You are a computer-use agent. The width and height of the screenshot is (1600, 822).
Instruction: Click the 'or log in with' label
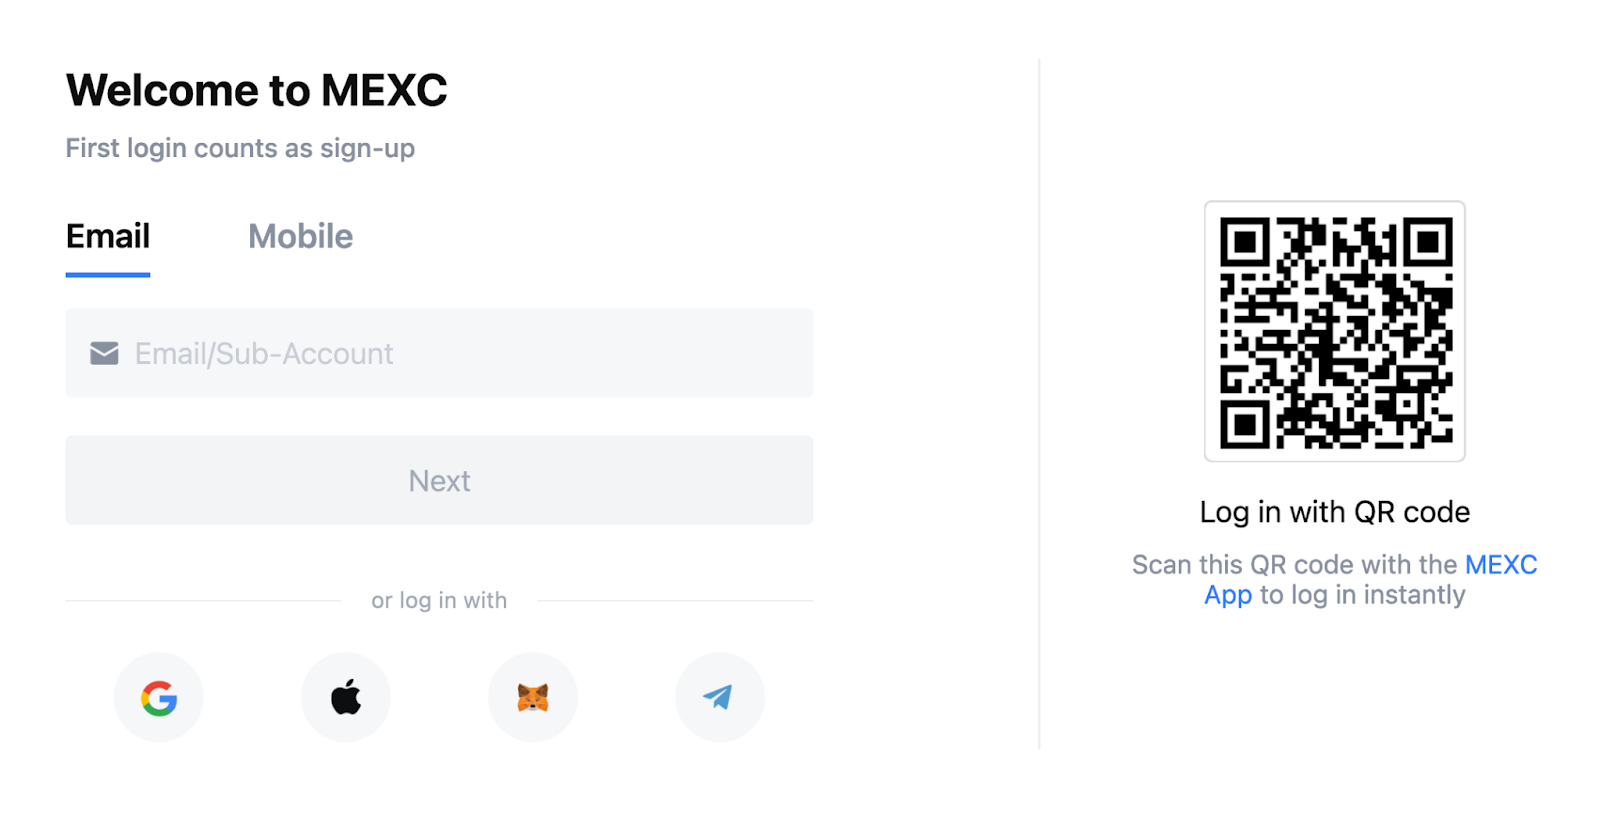[439, 600]
